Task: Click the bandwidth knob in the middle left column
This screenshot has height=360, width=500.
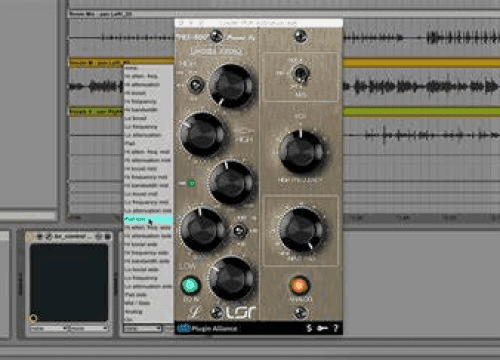Action: pos(231,182)
